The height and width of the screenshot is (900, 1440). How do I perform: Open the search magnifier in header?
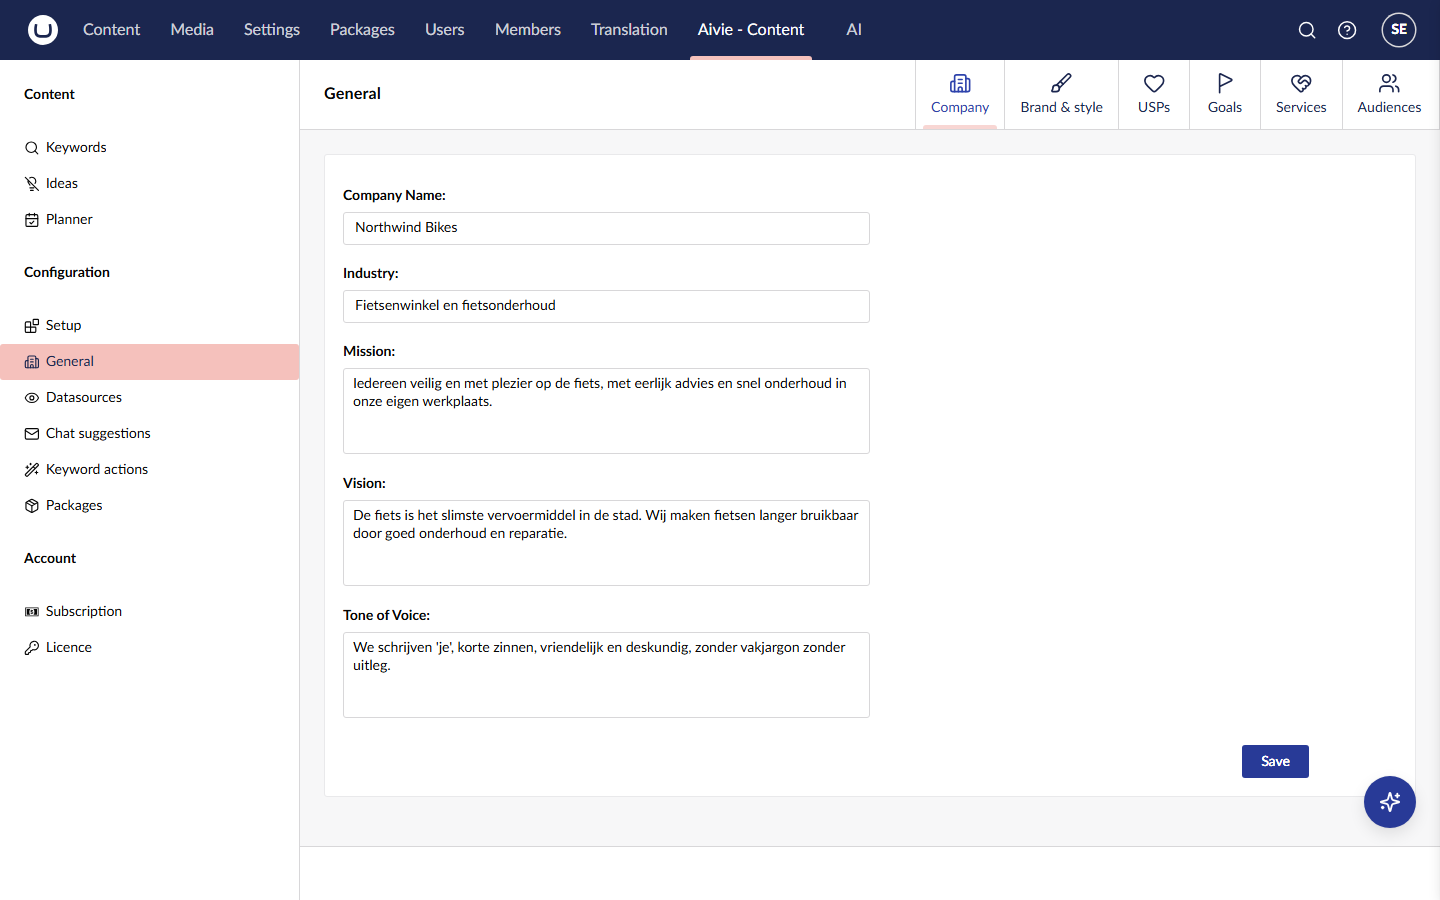tap(1307, 30)
